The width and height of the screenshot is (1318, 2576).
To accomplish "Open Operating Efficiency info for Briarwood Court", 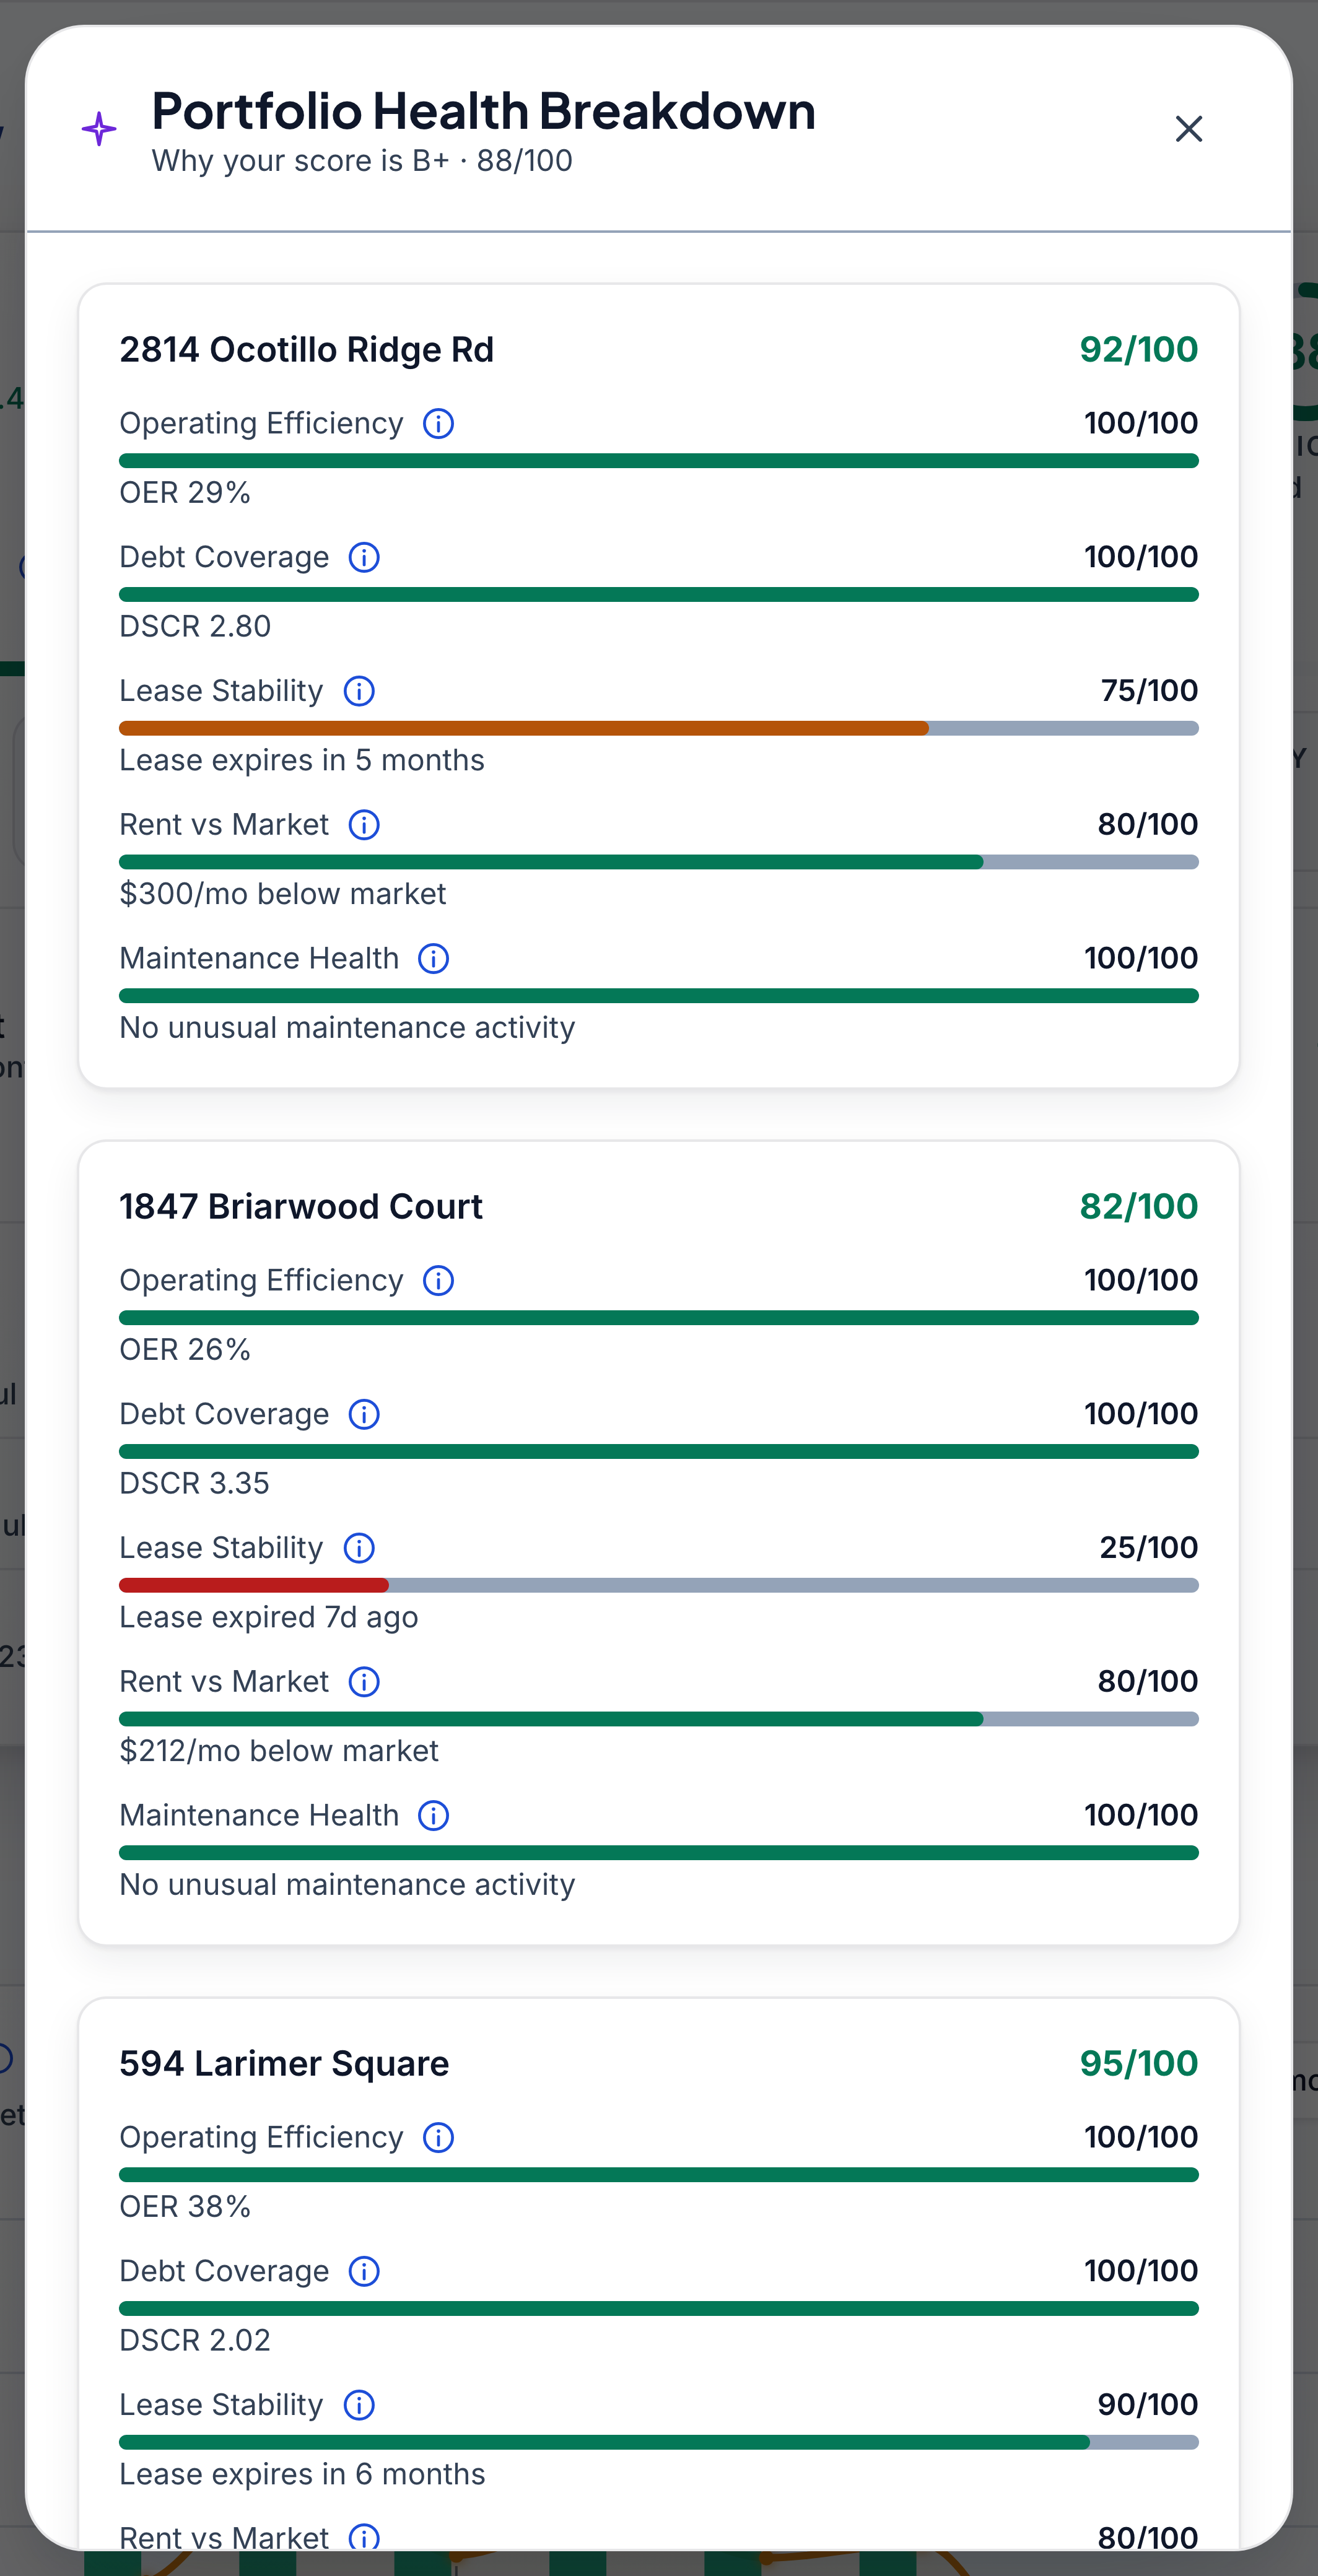I will [x=438, y=1281].
